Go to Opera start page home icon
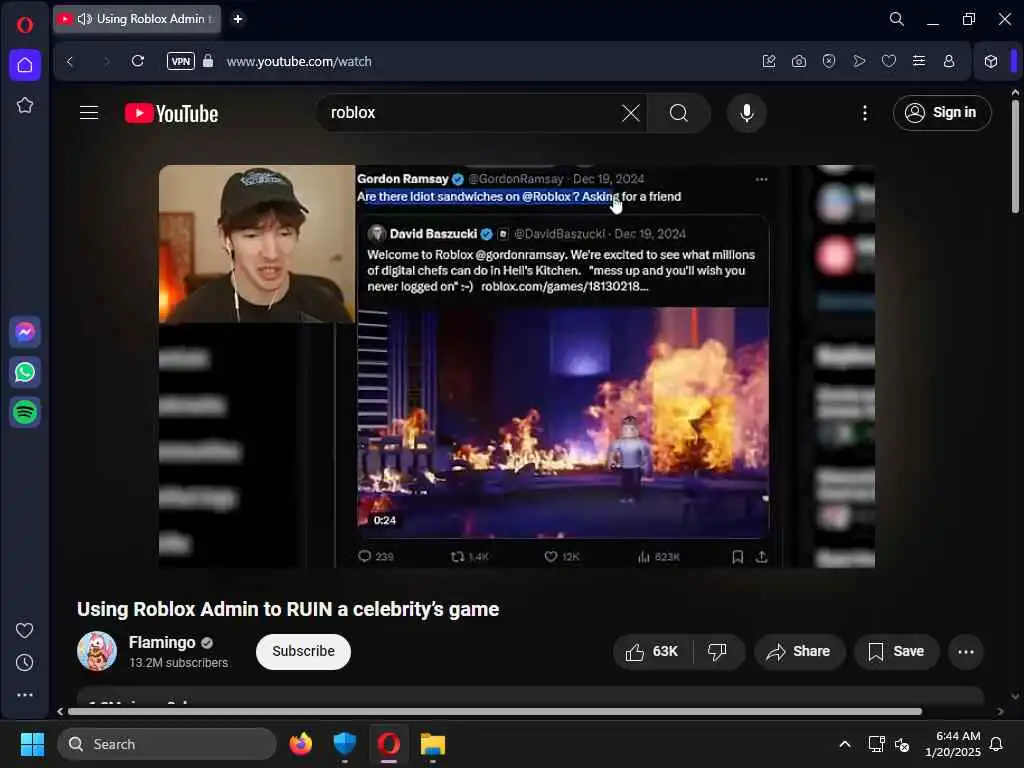Viewport: 1024px width, 768px height. 25,65
